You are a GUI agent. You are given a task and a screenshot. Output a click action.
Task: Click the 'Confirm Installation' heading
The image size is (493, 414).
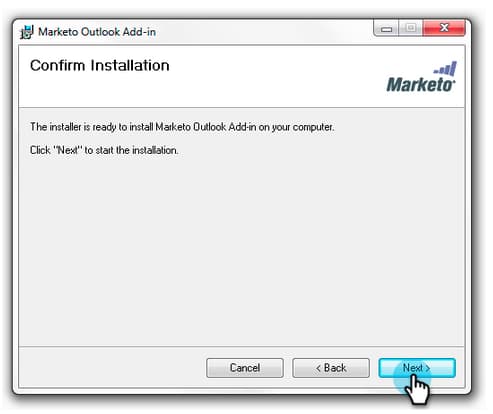point(100,65)
